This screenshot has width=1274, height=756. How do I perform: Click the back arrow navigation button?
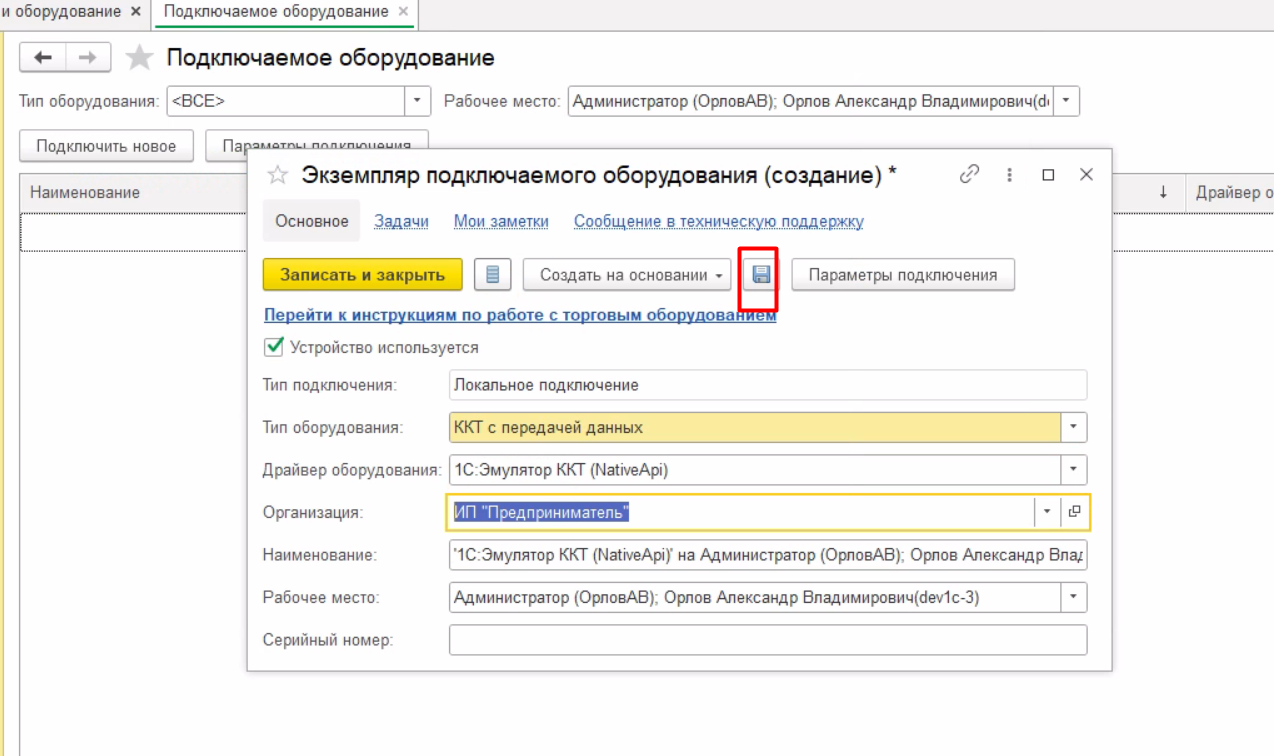click(x=43, y=59)
